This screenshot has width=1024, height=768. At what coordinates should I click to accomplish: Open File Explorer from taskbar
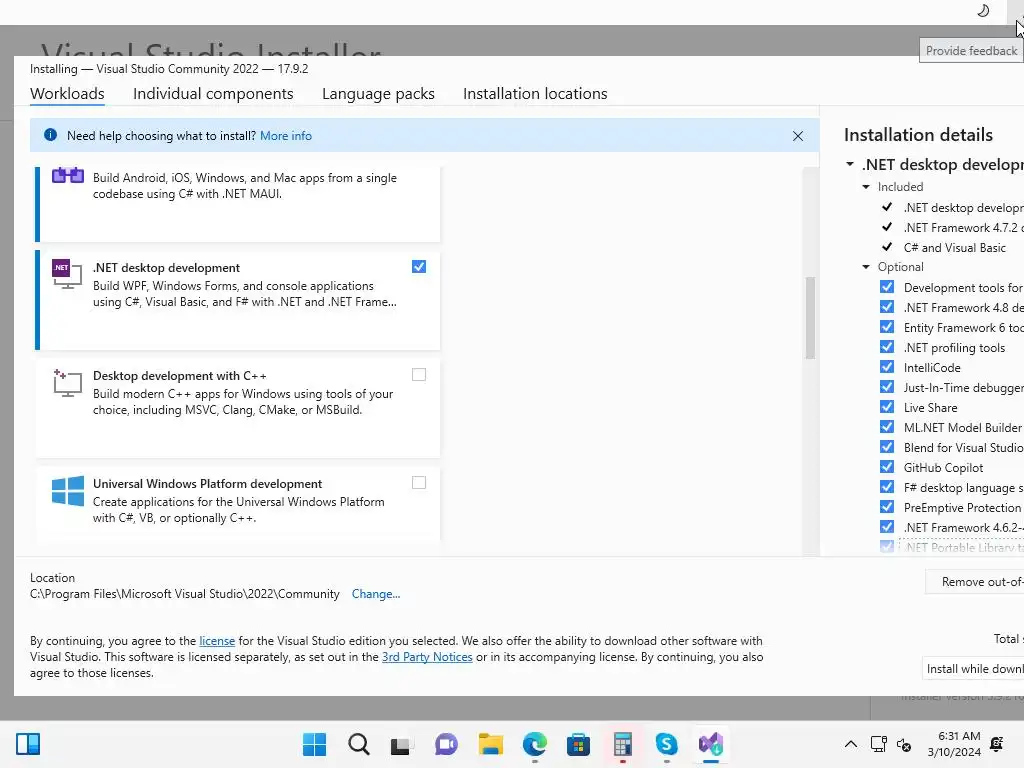(490, 744)
